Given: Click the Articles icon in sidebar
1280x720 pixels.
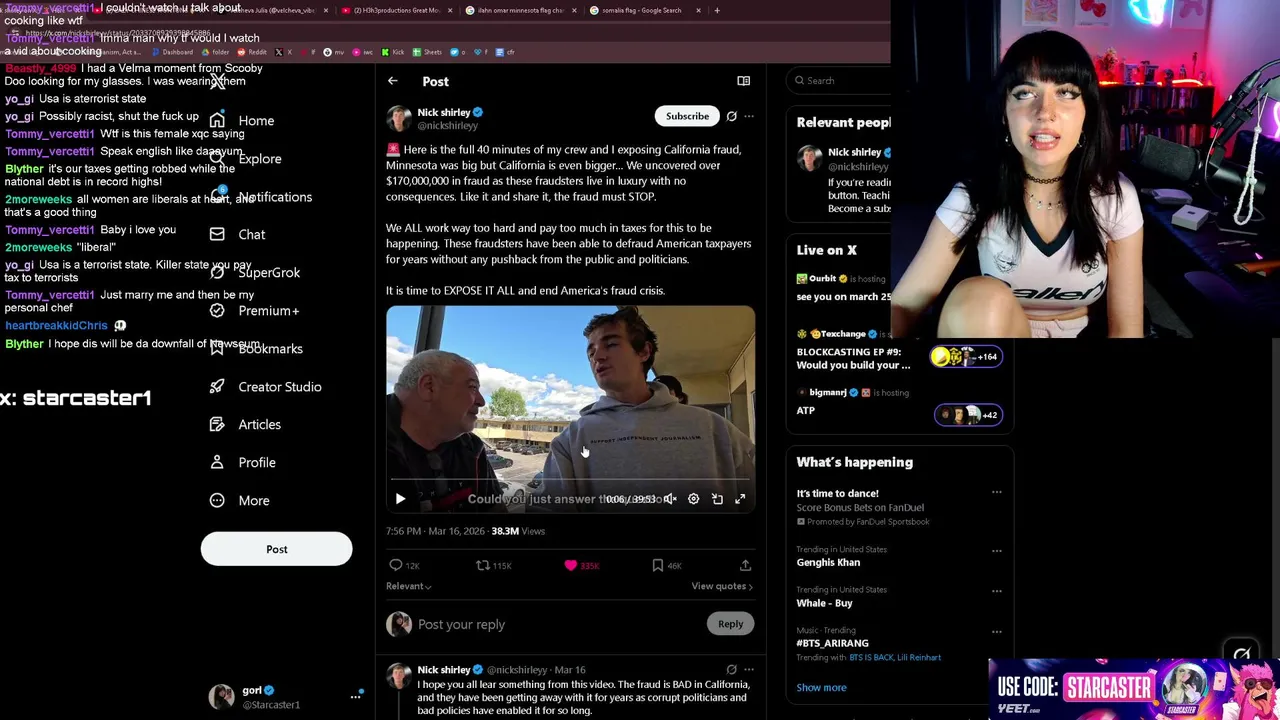Looking at the screenshot, I should (x=217, y=425).
